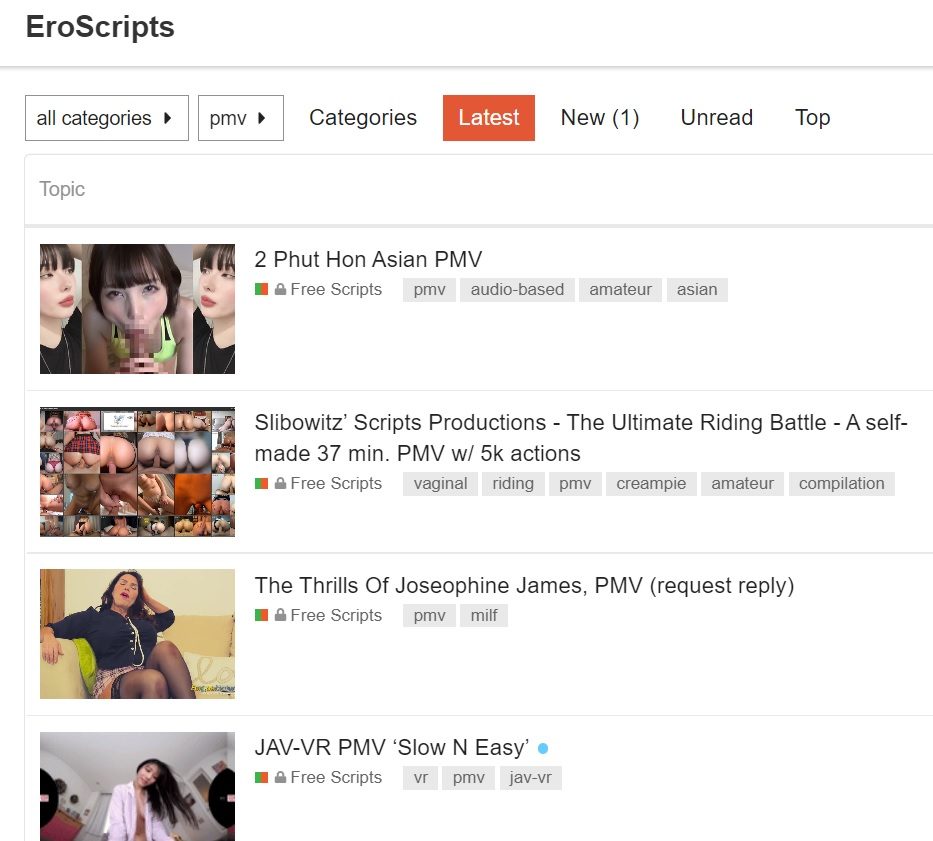The width and height of the screenshot is (933, 841).
Task: Sort by the Topic column header
Action: (x=62, y=189)
